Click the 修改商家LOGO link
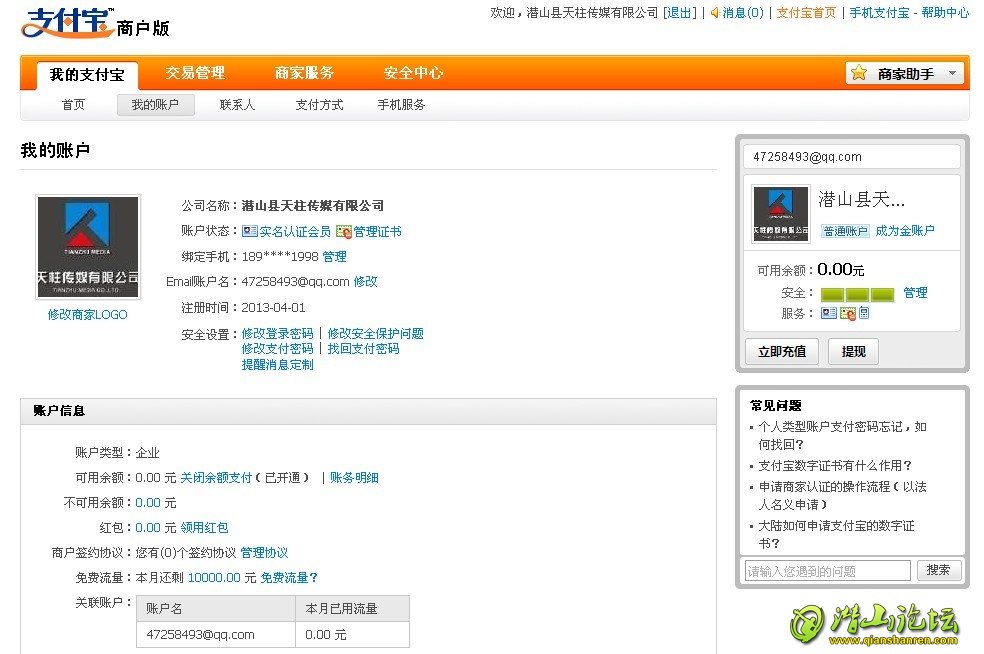The width and height of the screenshot is (984, 654). click(87, 314)
